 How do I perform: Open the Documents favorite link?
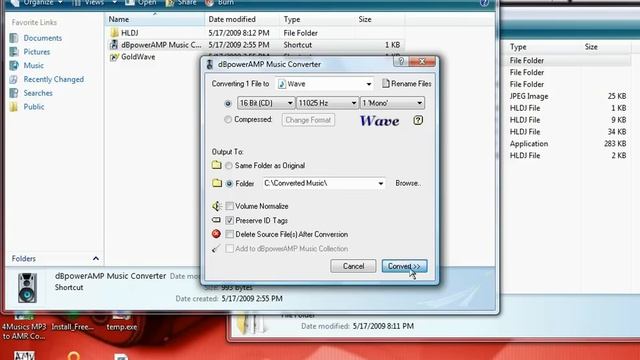(42, 38)
